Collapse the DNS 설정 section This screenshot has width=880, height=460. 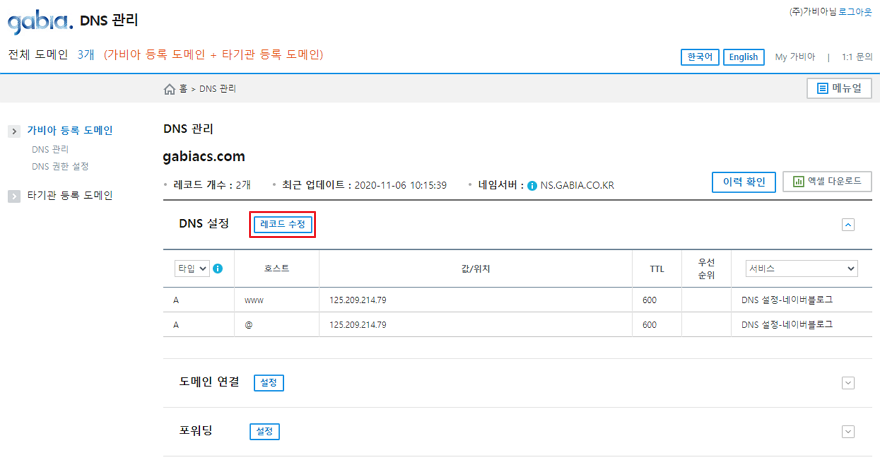pos(848,225)
